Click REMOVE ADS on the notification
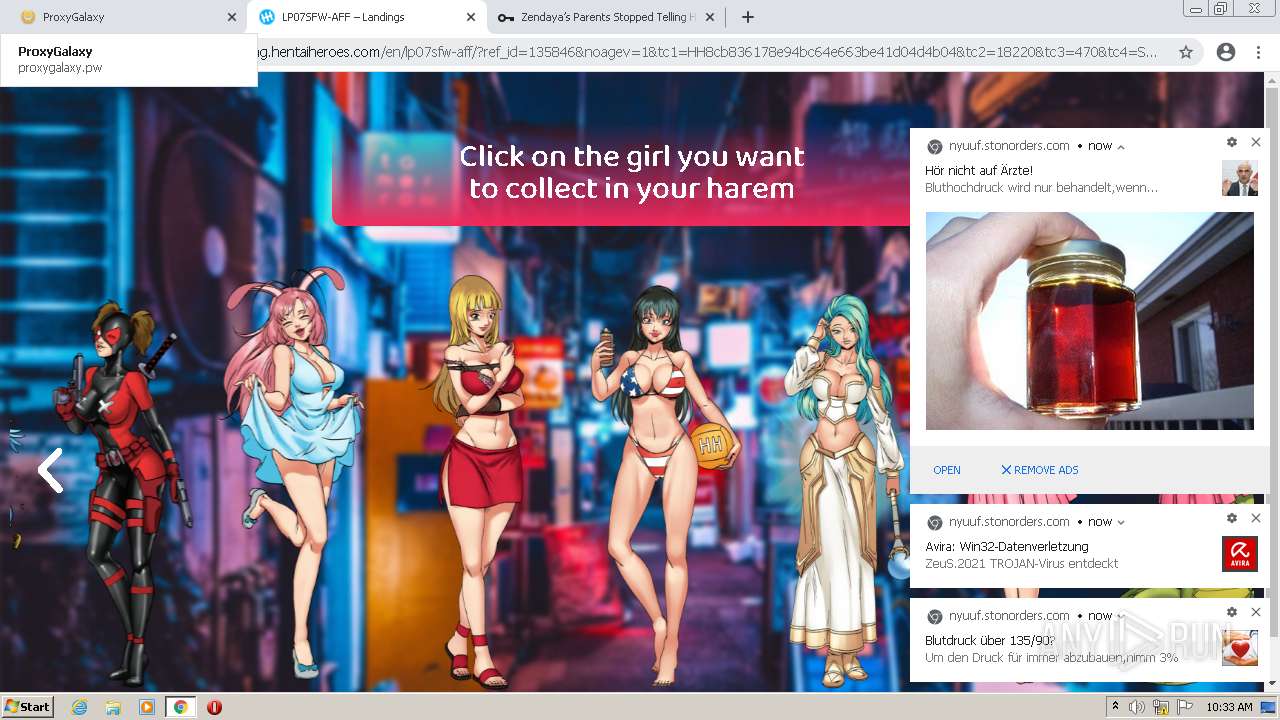This screenshot has width=1280, height=720. [x=1040, y=470]
